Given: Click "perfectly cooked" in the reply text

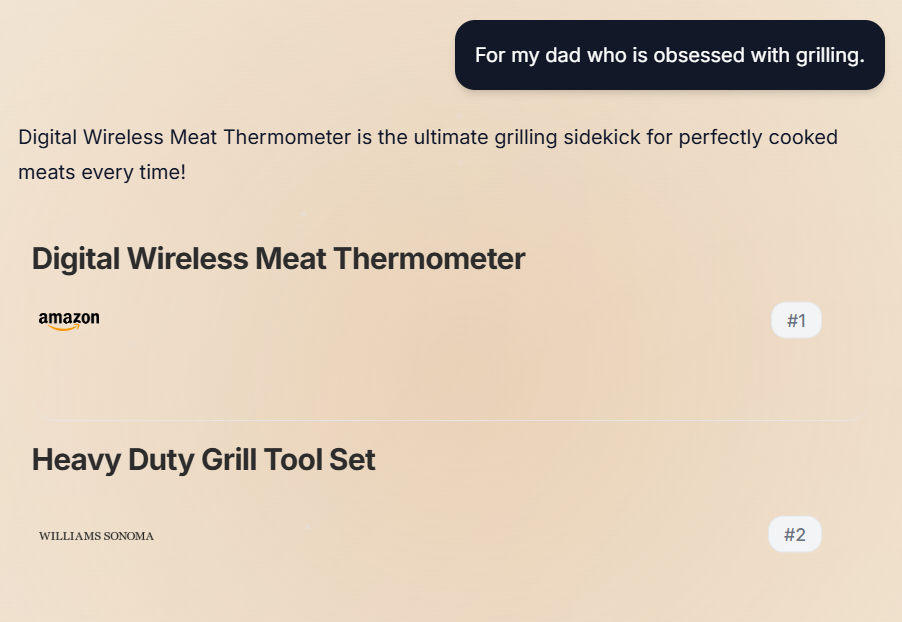Looking at the screenshot, I should (758, 138).
